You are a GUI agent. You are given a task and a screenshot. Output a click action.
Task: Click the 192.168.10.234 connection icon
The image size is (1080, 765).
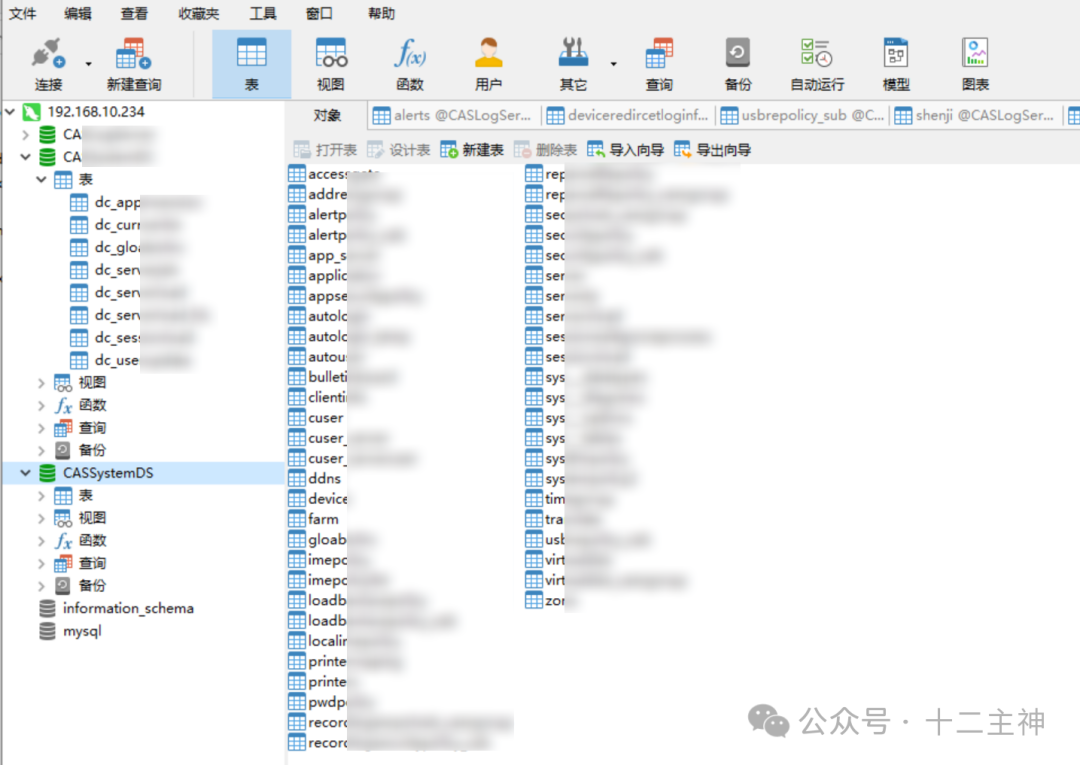32,112
